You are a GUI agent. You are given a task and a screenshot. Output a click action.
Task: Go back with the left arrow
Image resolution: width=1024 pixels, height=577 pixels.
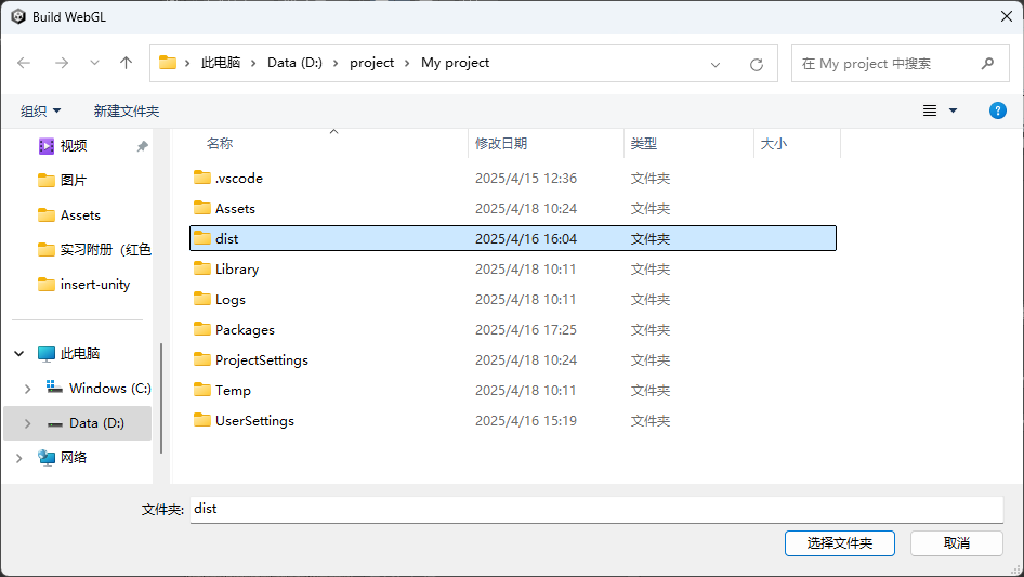pyautogui.click(x=24, y=63)
